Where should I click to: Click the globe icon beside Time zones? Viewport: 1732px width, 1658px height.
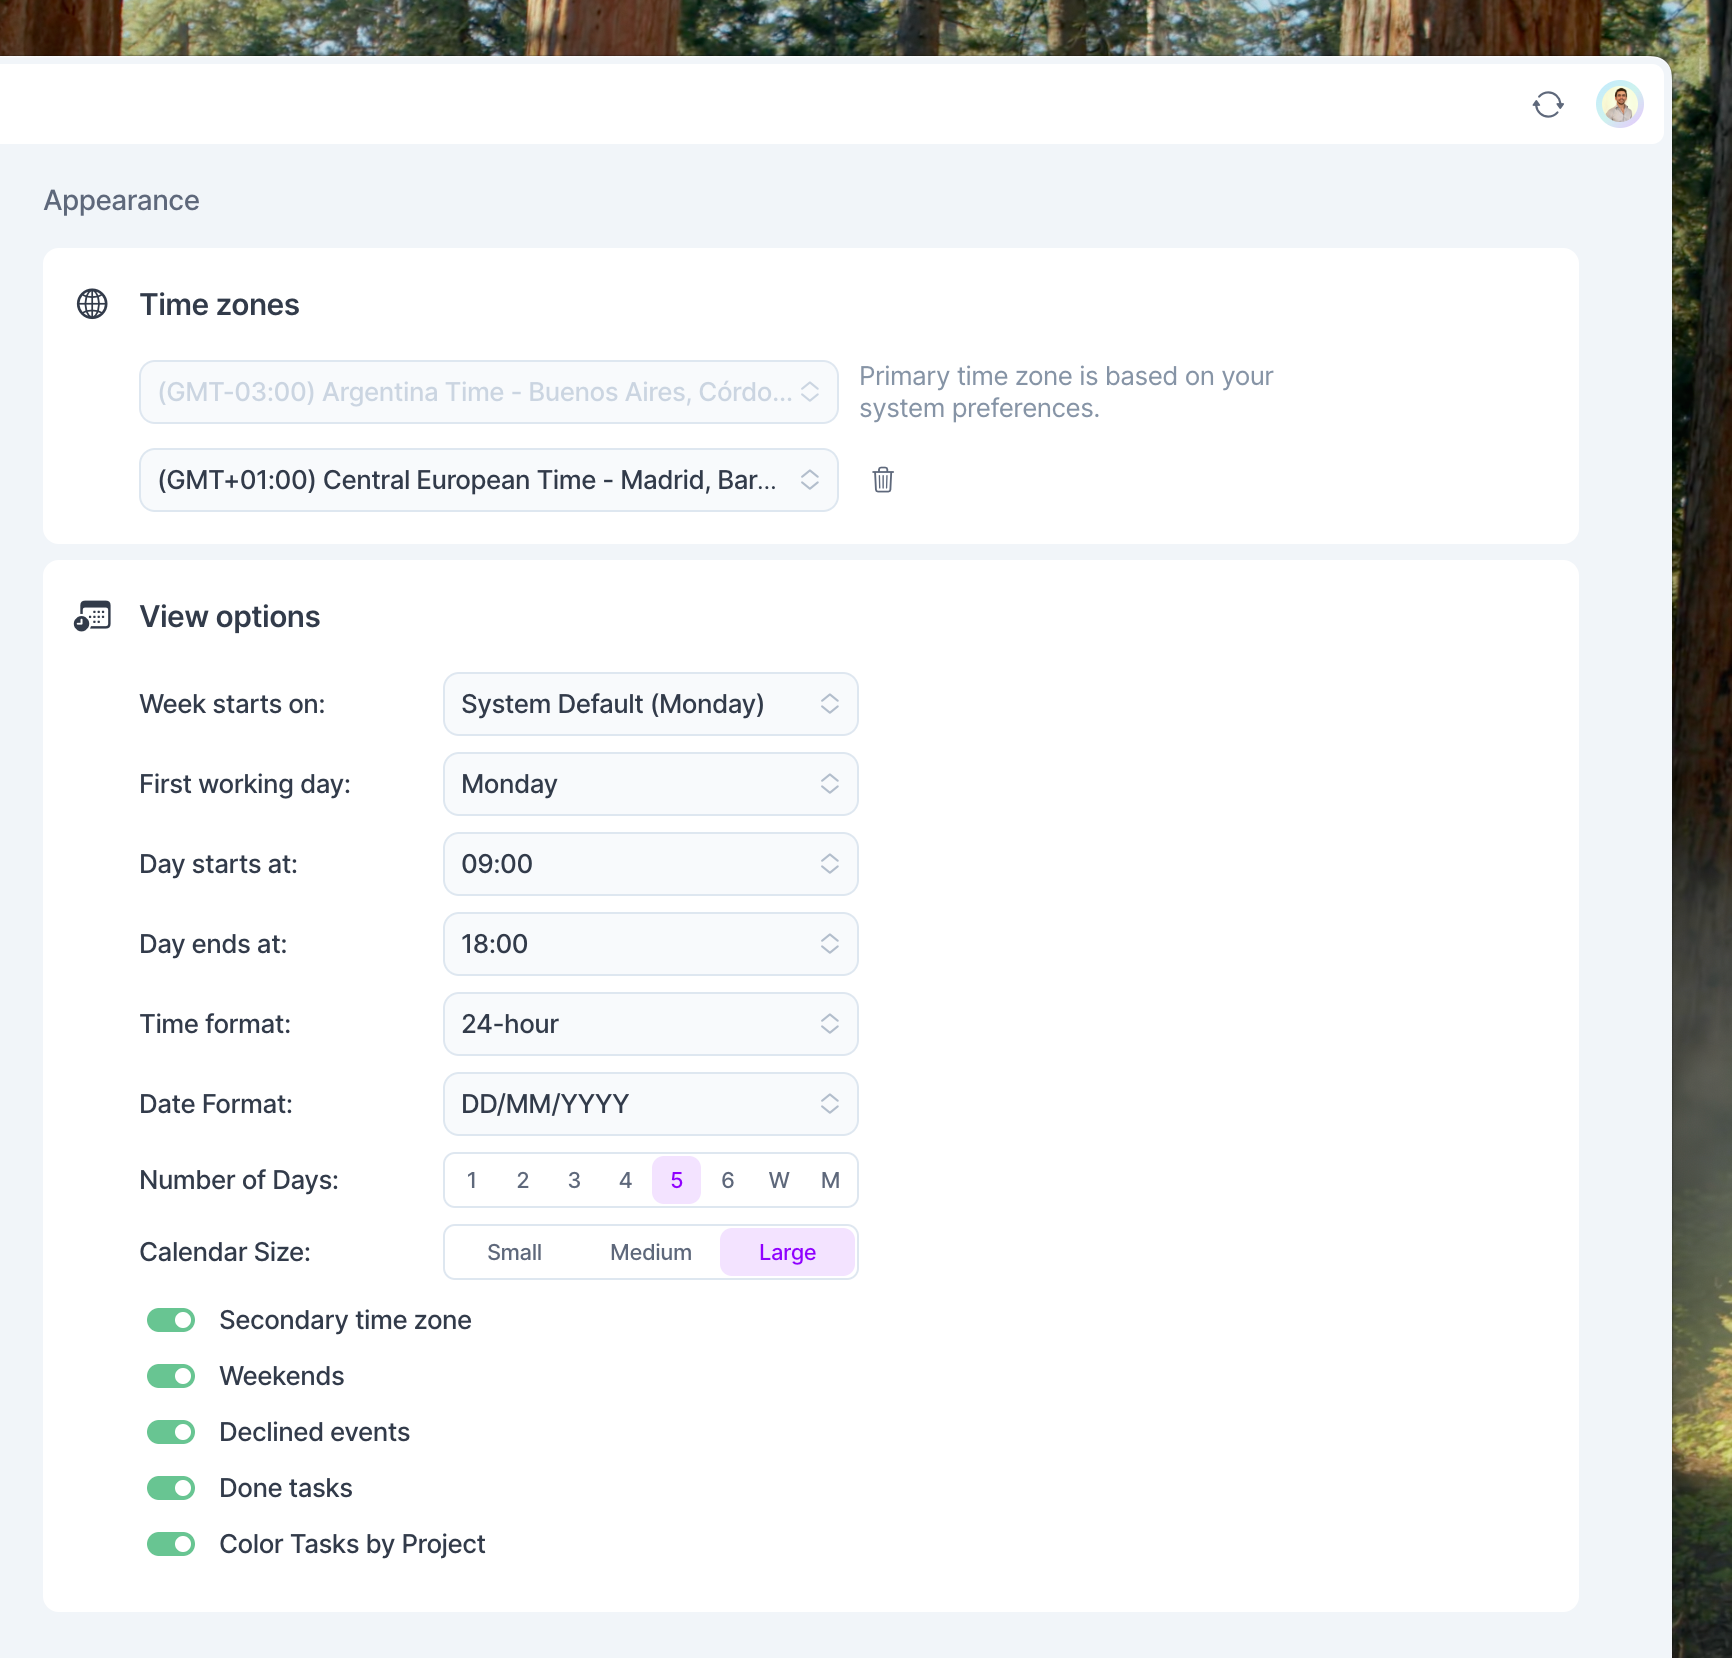(x=92, y=304)
